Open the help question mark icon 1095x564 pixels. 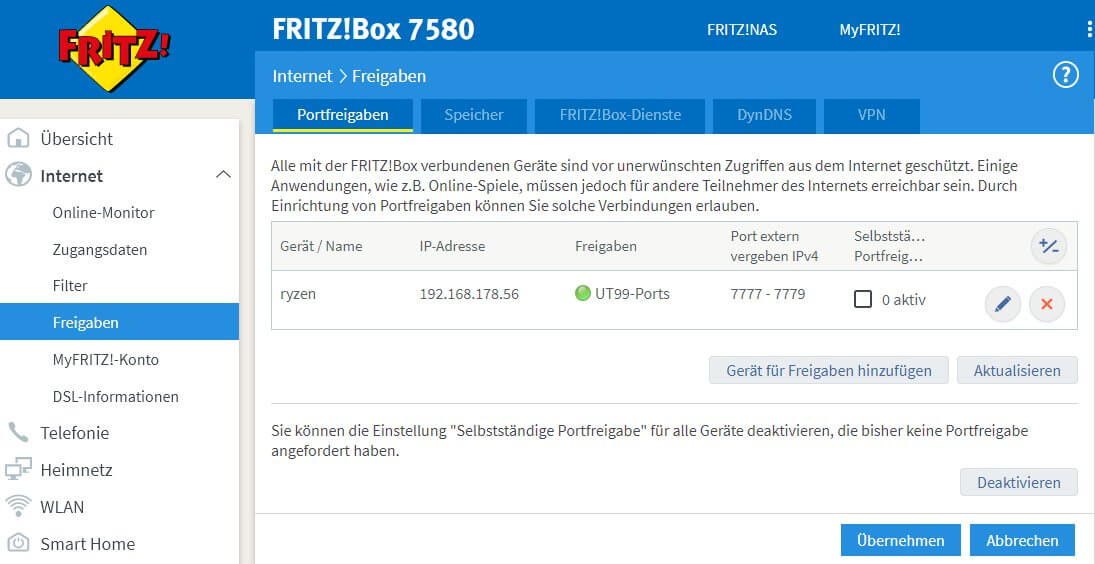pyautogui.click(x=1065, y=75)
